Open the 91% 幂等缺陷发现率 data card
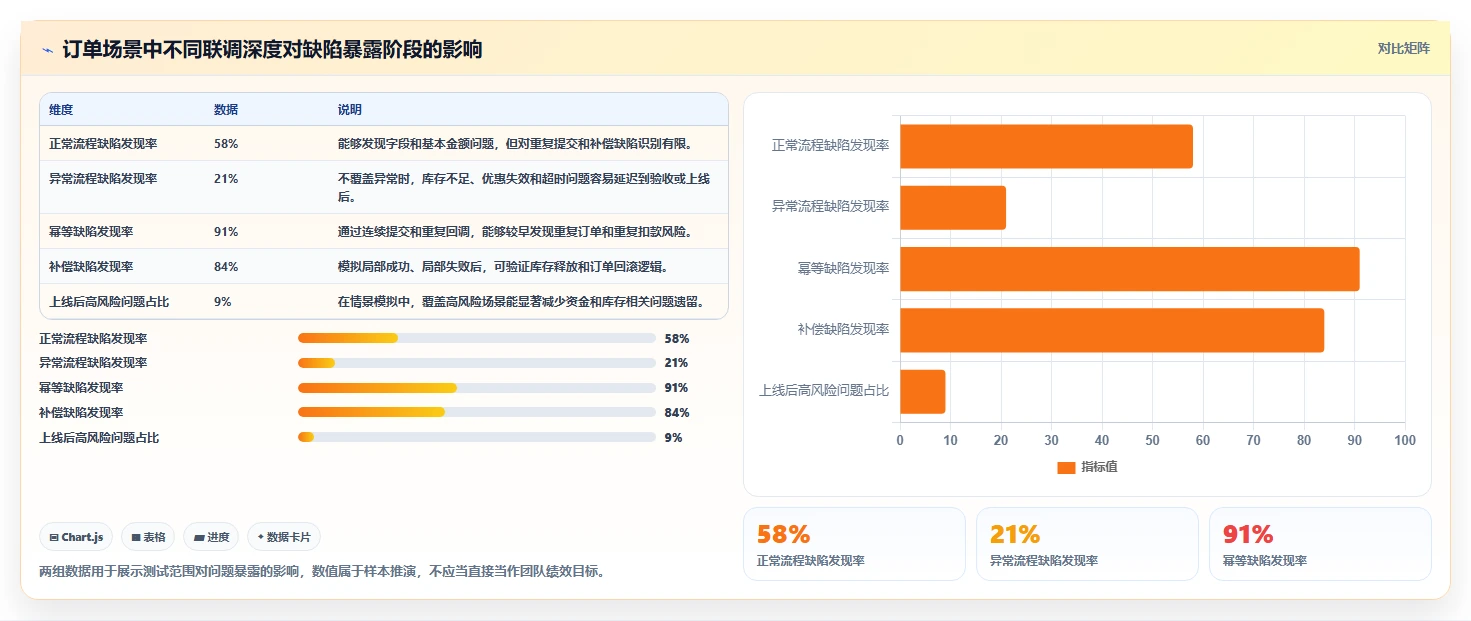Image resolution: width=1471 pixels, height=621 pixels. [1320, 544]
